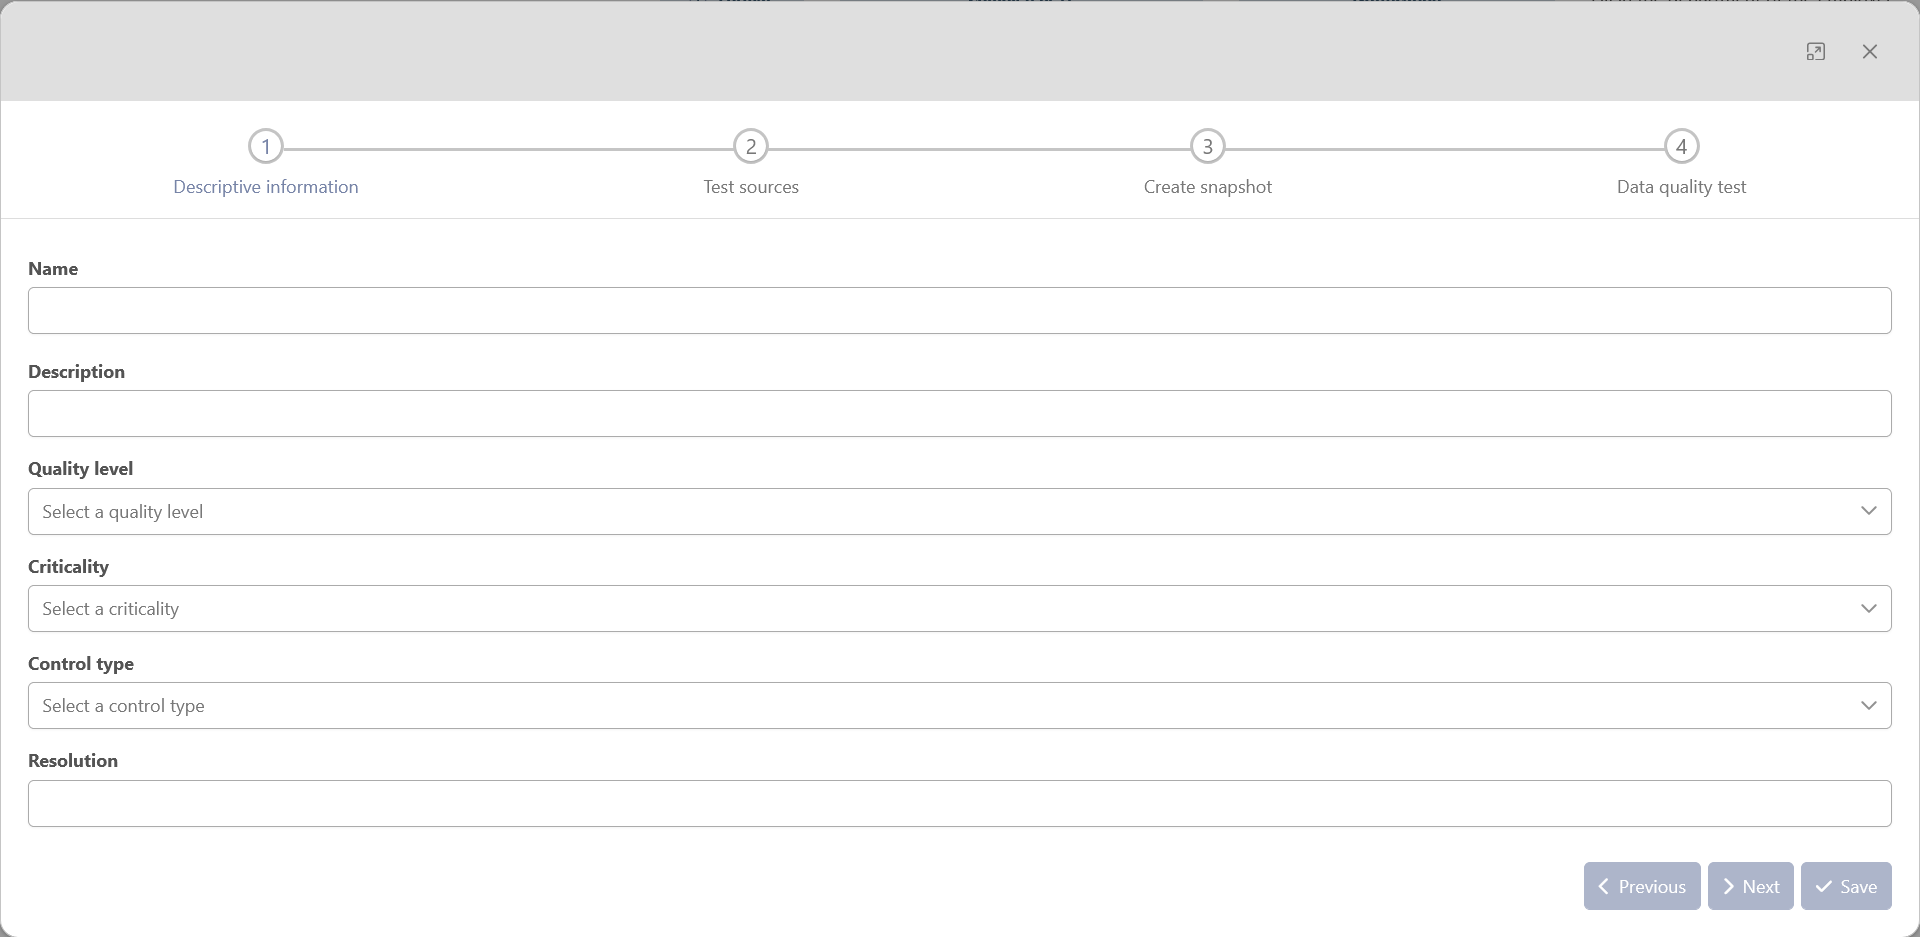Viewport: 1920px width, 937px height.
Task: Select the Create snapshot step label
Action: click(x=1208, y=187)
